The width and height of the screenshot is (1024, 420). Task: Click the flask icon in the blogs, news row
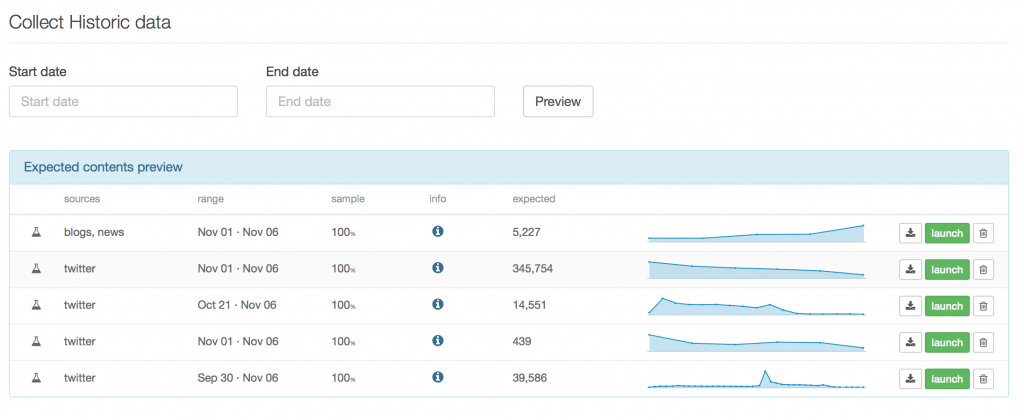point(36,232)
